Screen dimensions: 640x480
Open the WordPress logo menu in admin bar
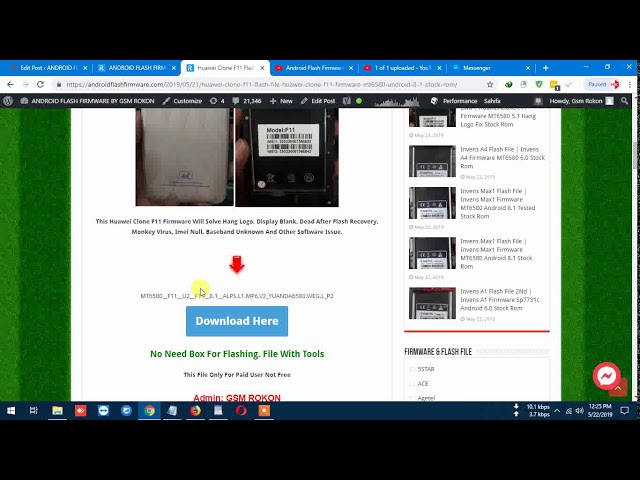pos(8,101)
